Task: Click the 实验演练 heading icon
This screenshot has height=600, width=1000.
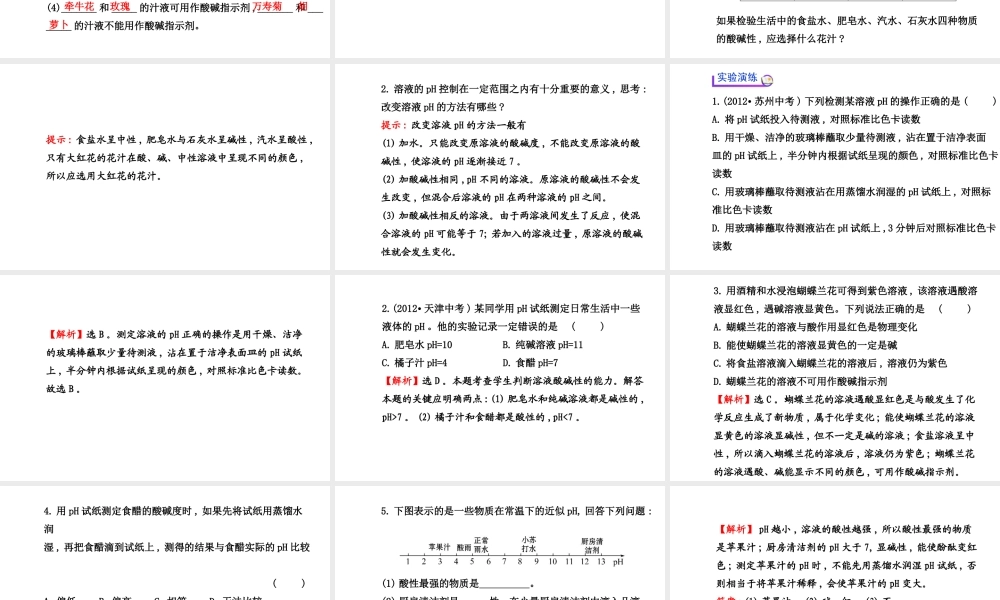Action: (767, 80)
